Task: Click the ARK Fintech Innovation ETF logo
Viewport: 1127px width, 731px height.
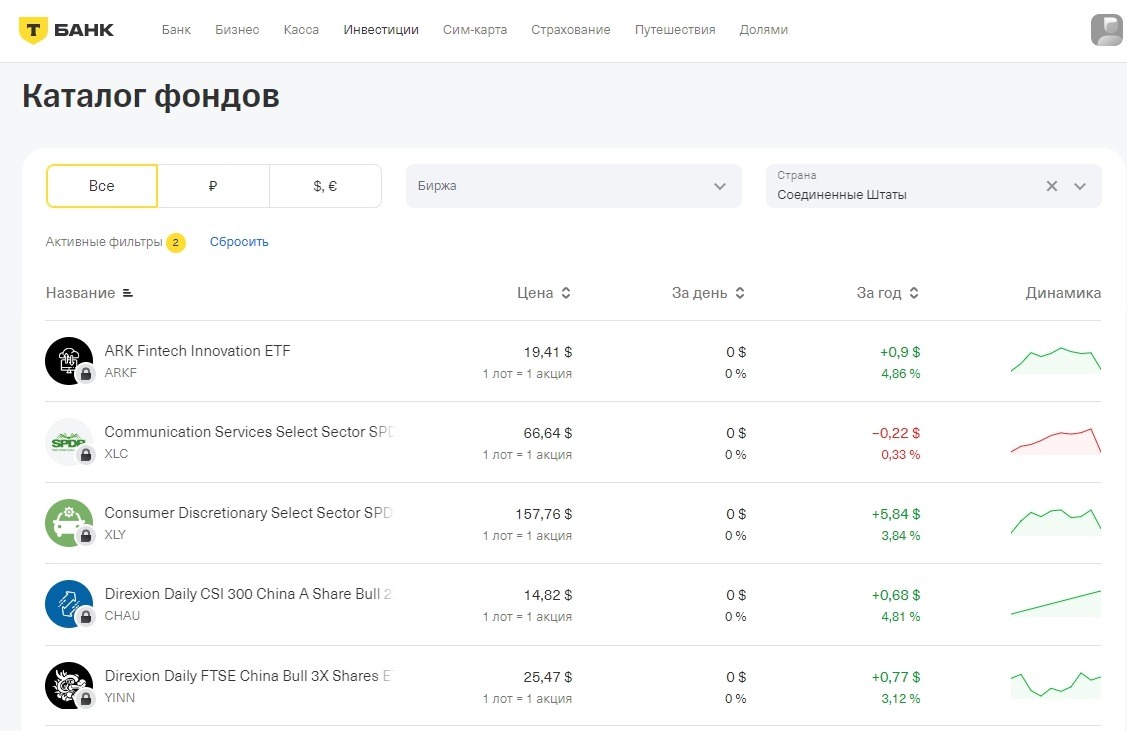Action: (69, 361)
